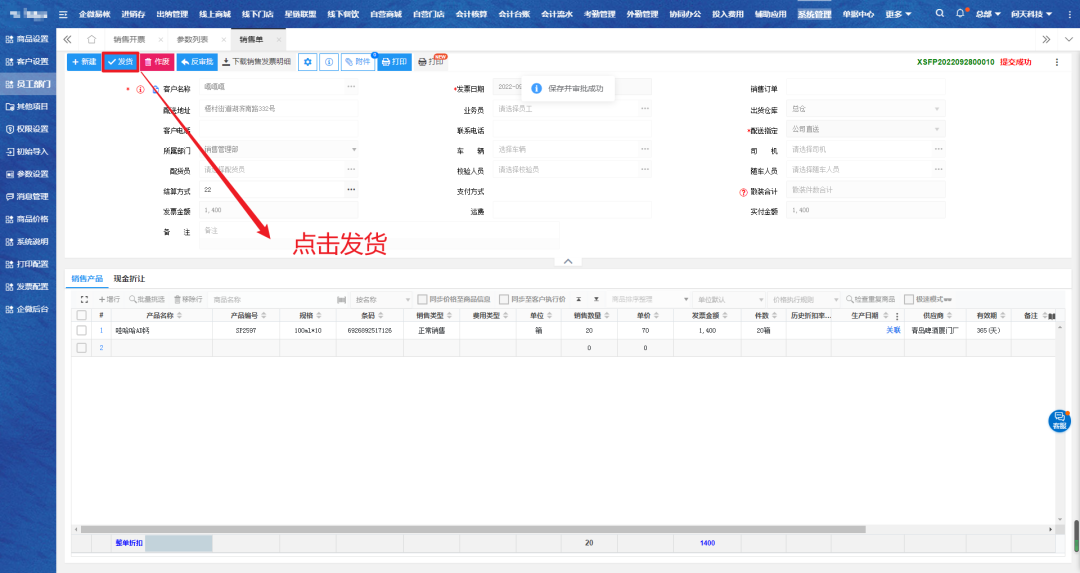Click the notification bell icon

tap(961, 14)
